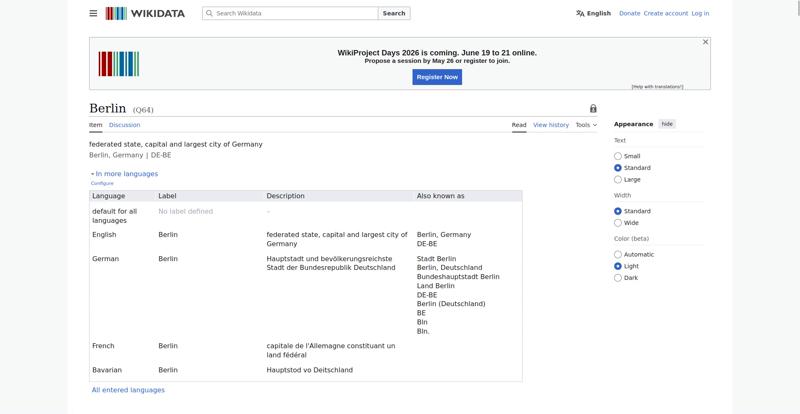The image size is (800, 414).
Task: Click the language translate icon near English
Action: point(580,13)
